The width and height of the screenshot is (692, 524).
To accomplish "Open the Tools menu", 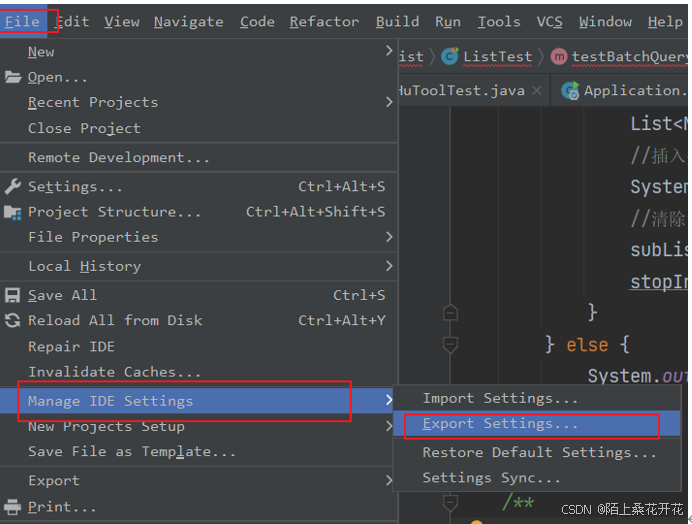I will 499,21.
